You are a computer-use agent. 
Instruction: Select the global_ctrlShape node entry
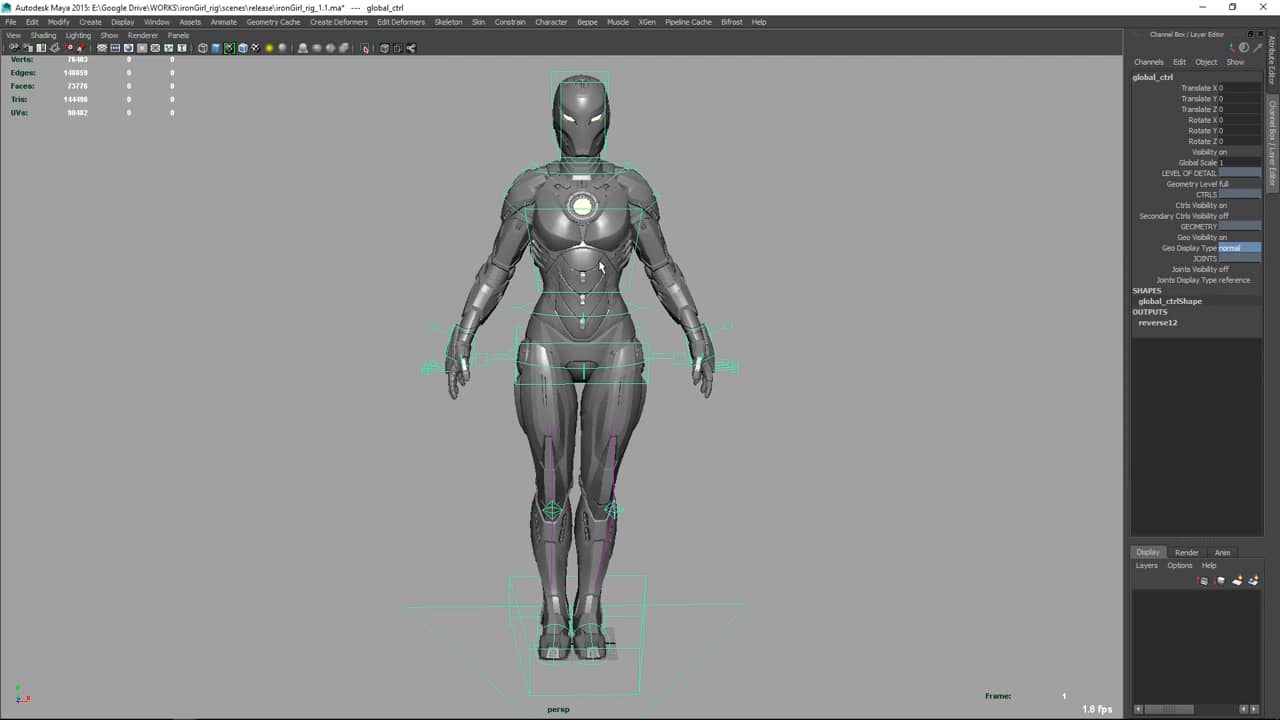(1170, 301)
